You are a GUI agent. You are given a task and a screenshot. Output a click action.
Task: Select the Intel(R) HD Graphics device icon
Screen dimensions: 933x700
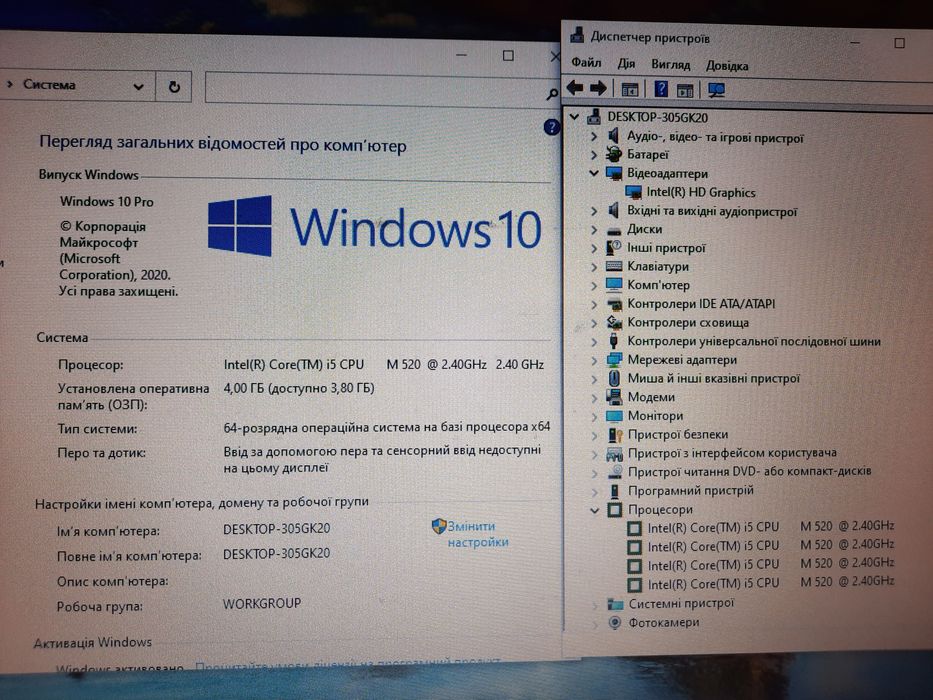click(633, 192)
